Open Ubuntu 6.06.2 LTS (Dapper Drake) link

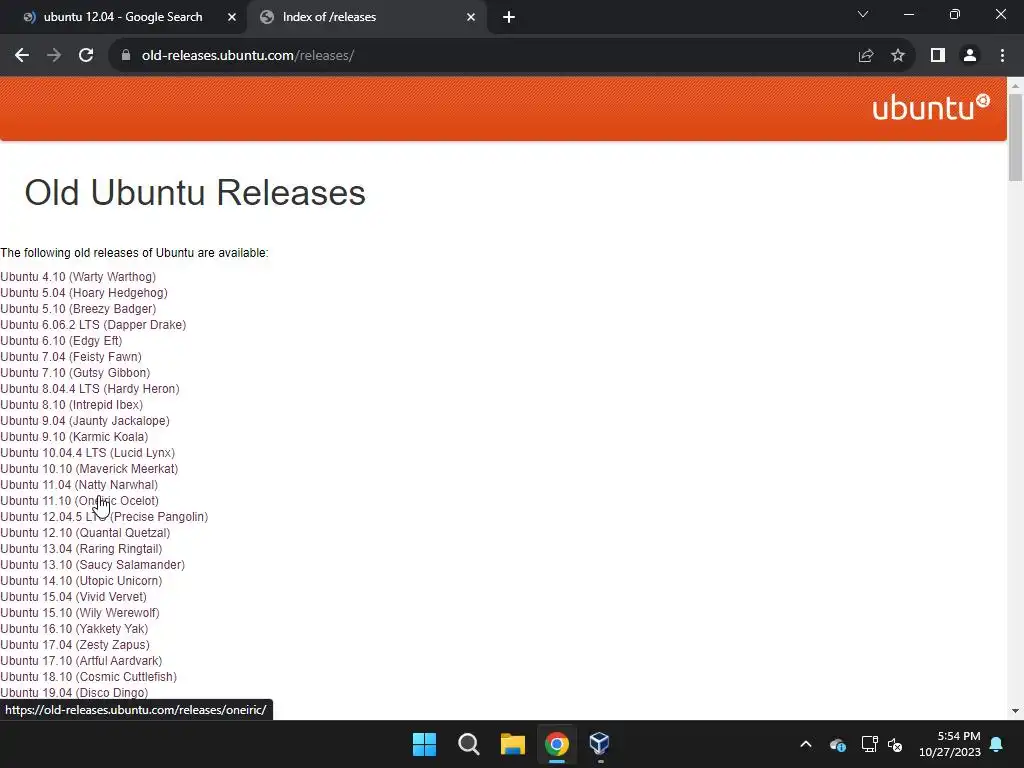(x=93, y=325)
